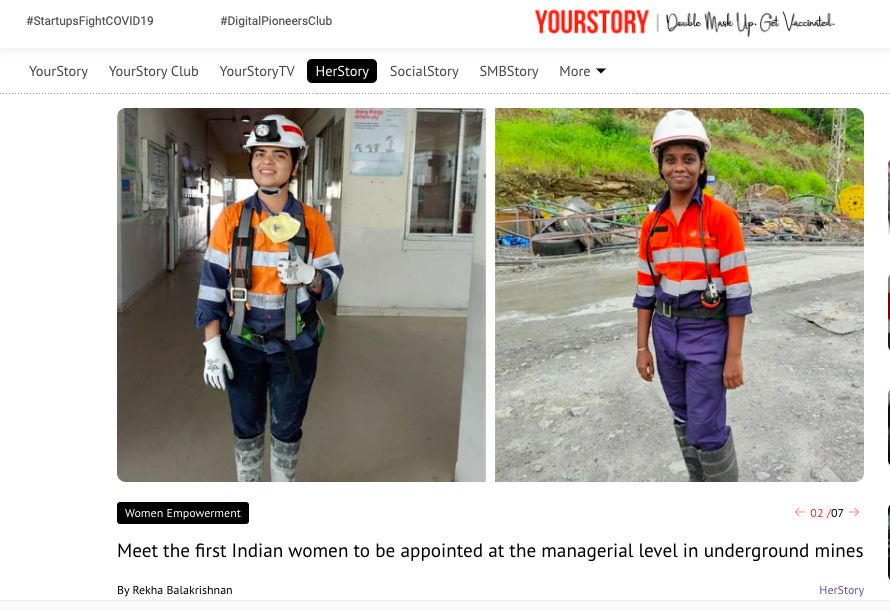Viewport: 890px width, 611px height.
Task: Click the right photo of woman outdoors
Action: pos(679,295)
